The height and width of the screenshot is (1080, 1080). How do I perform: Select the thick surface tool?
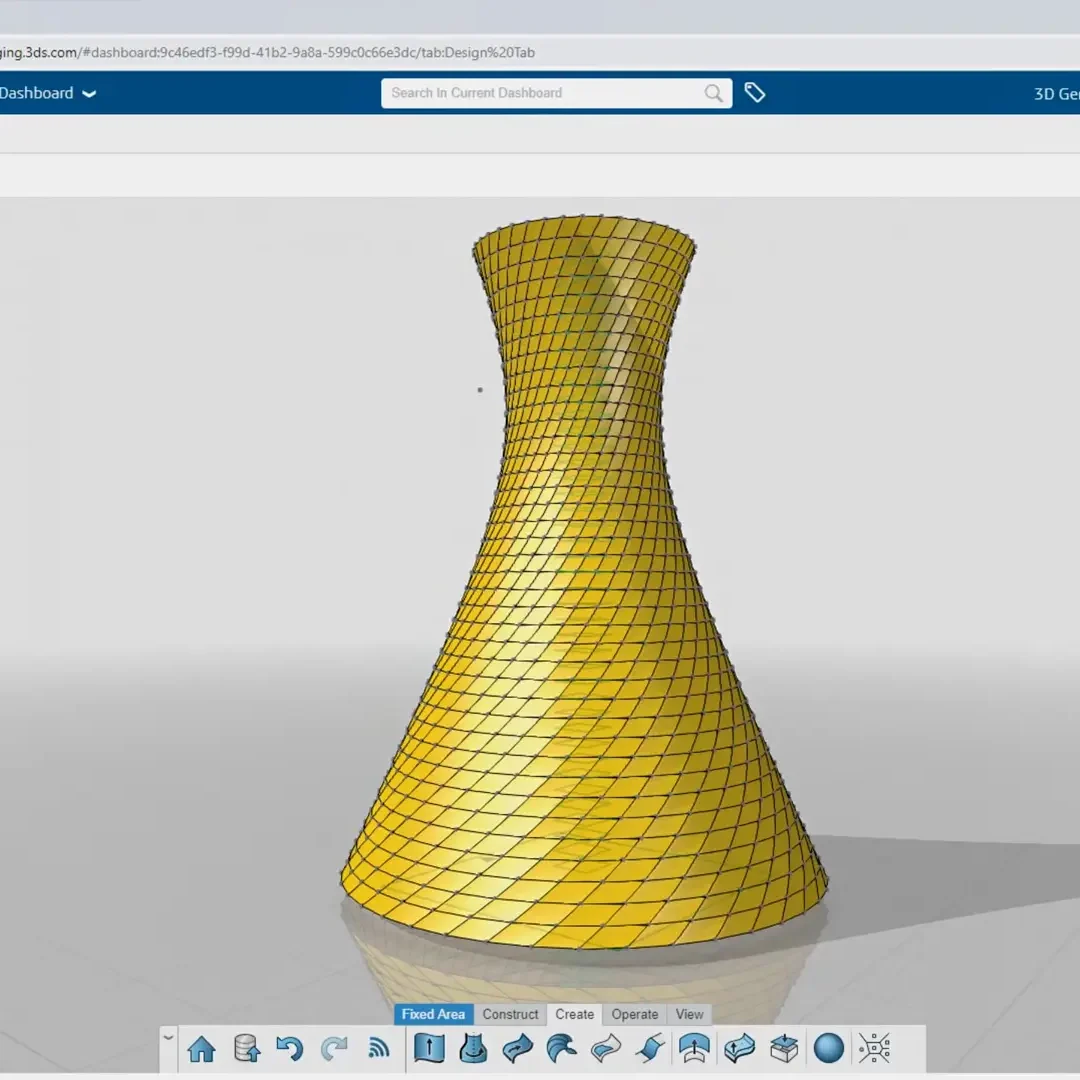739,1049
